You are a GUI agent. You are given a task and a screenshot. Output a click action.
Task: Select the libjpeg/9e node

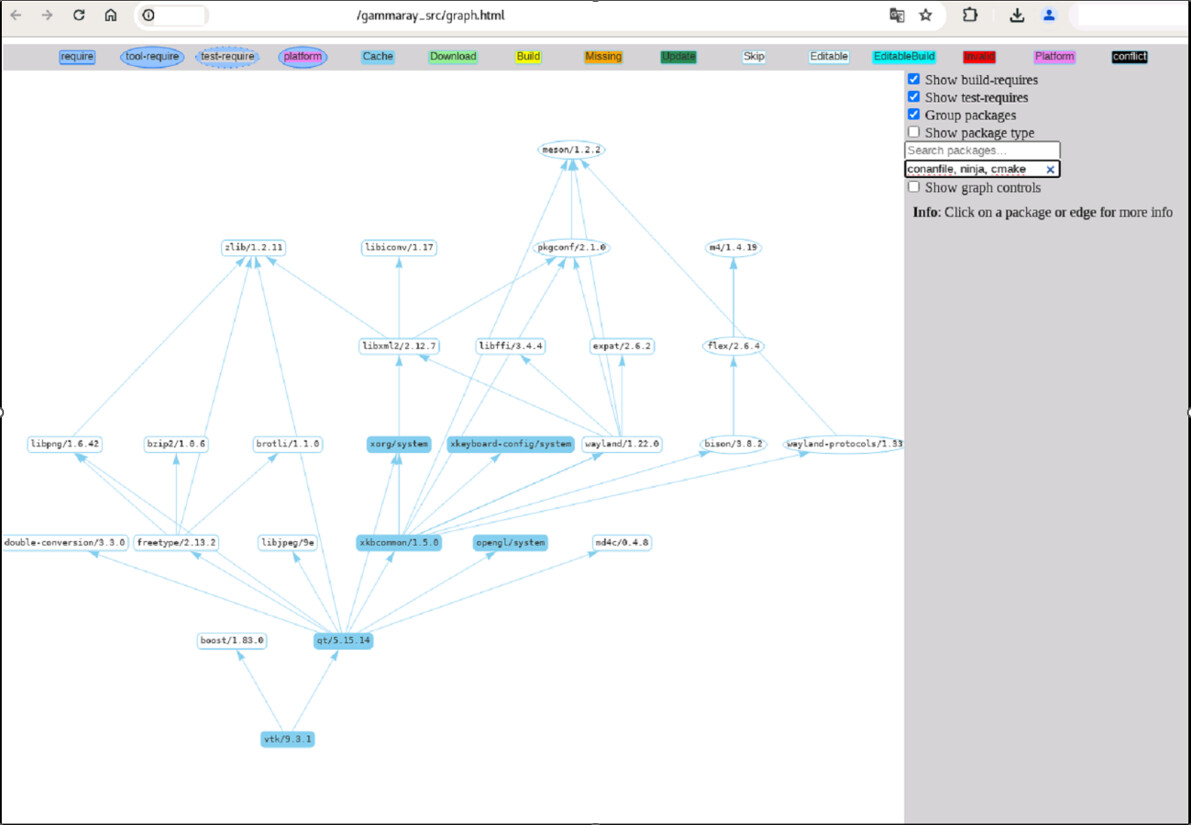288,543
